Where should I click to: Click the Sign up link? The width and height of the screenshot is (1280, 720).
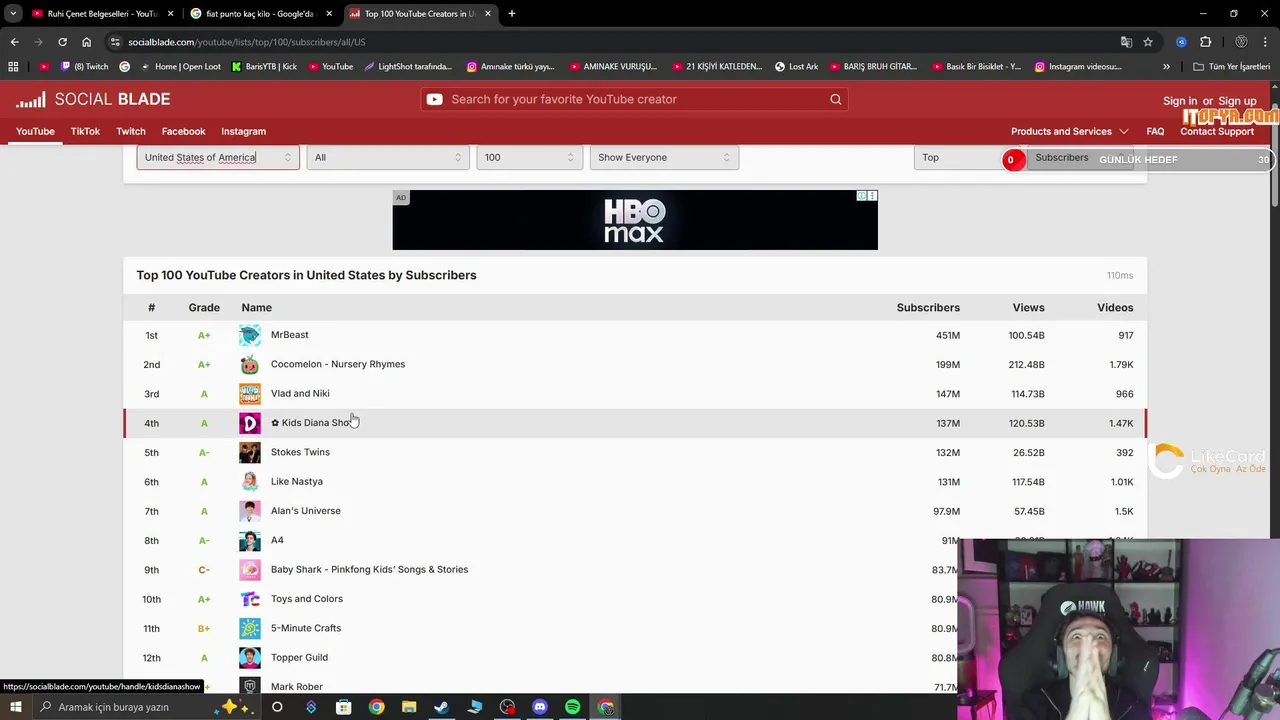click(1237, 101)
